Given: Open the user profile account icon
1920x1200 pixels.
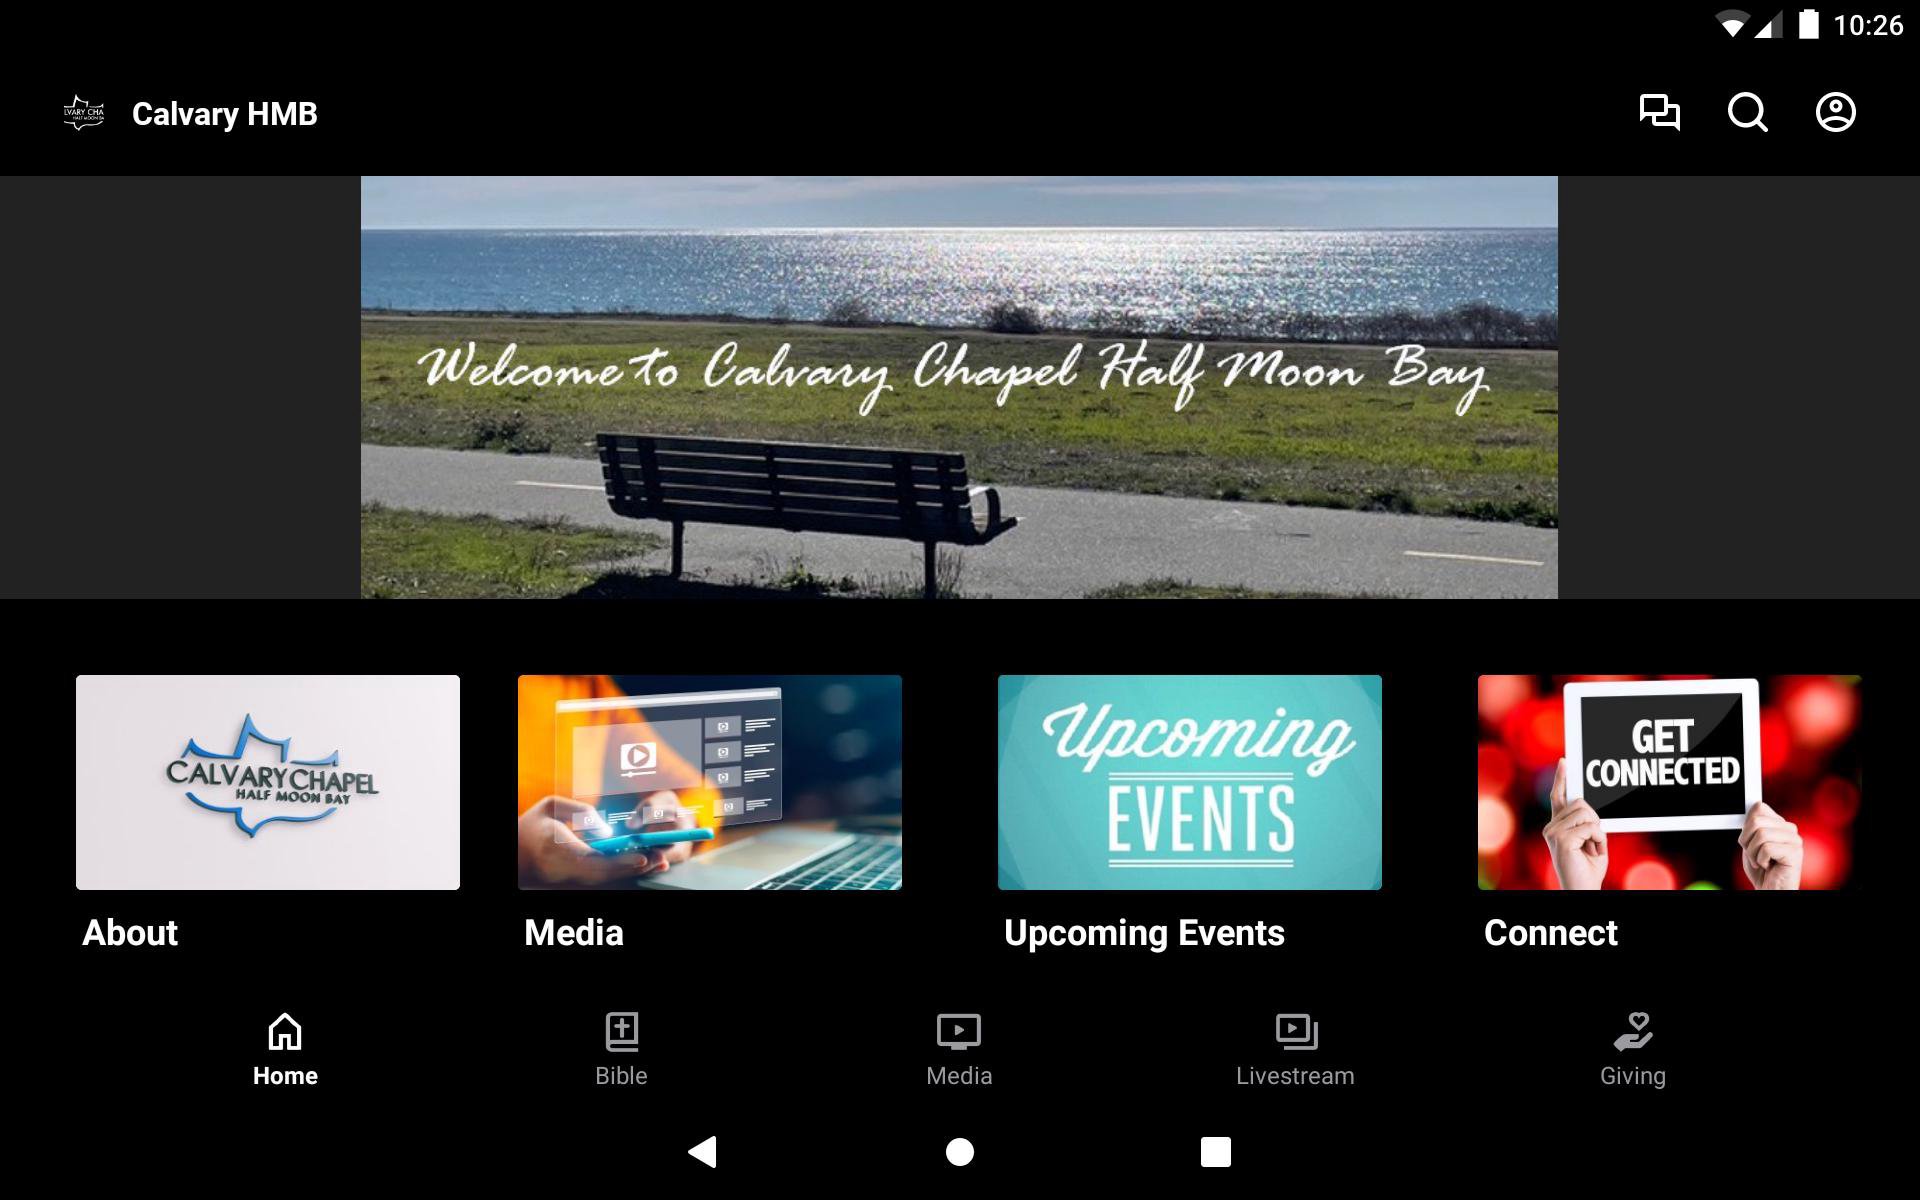Looking at the screenshot, I should pos(1835,112).
